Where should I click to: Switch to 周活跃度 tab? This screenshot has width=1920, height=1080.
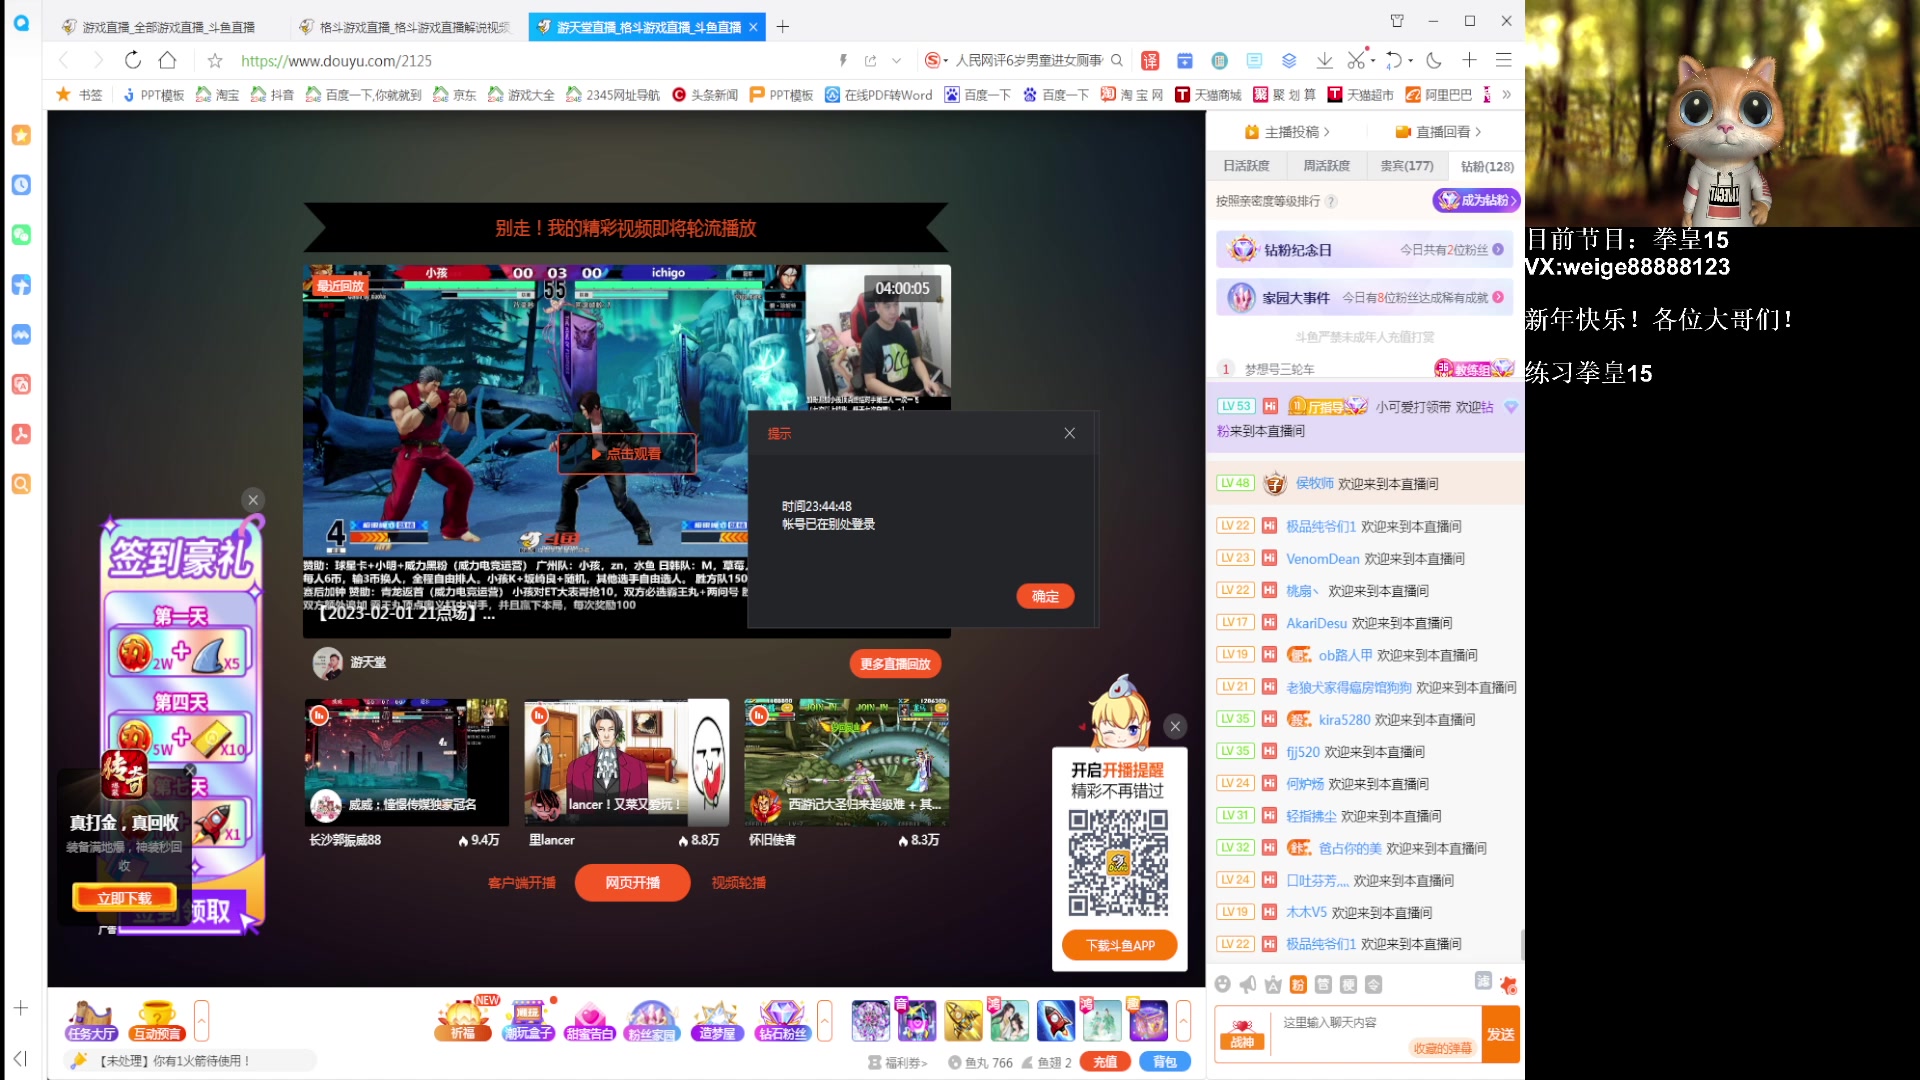tap(1326, 166)
